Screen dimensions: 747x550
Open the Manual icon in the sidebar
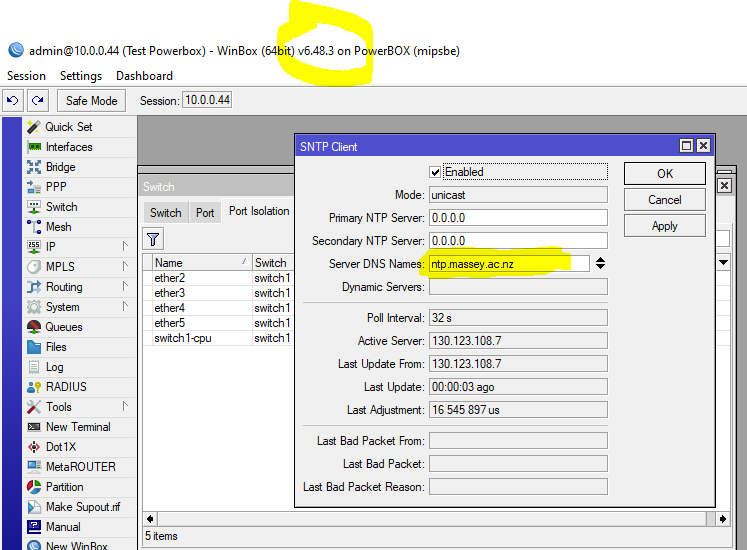(34, 527)
